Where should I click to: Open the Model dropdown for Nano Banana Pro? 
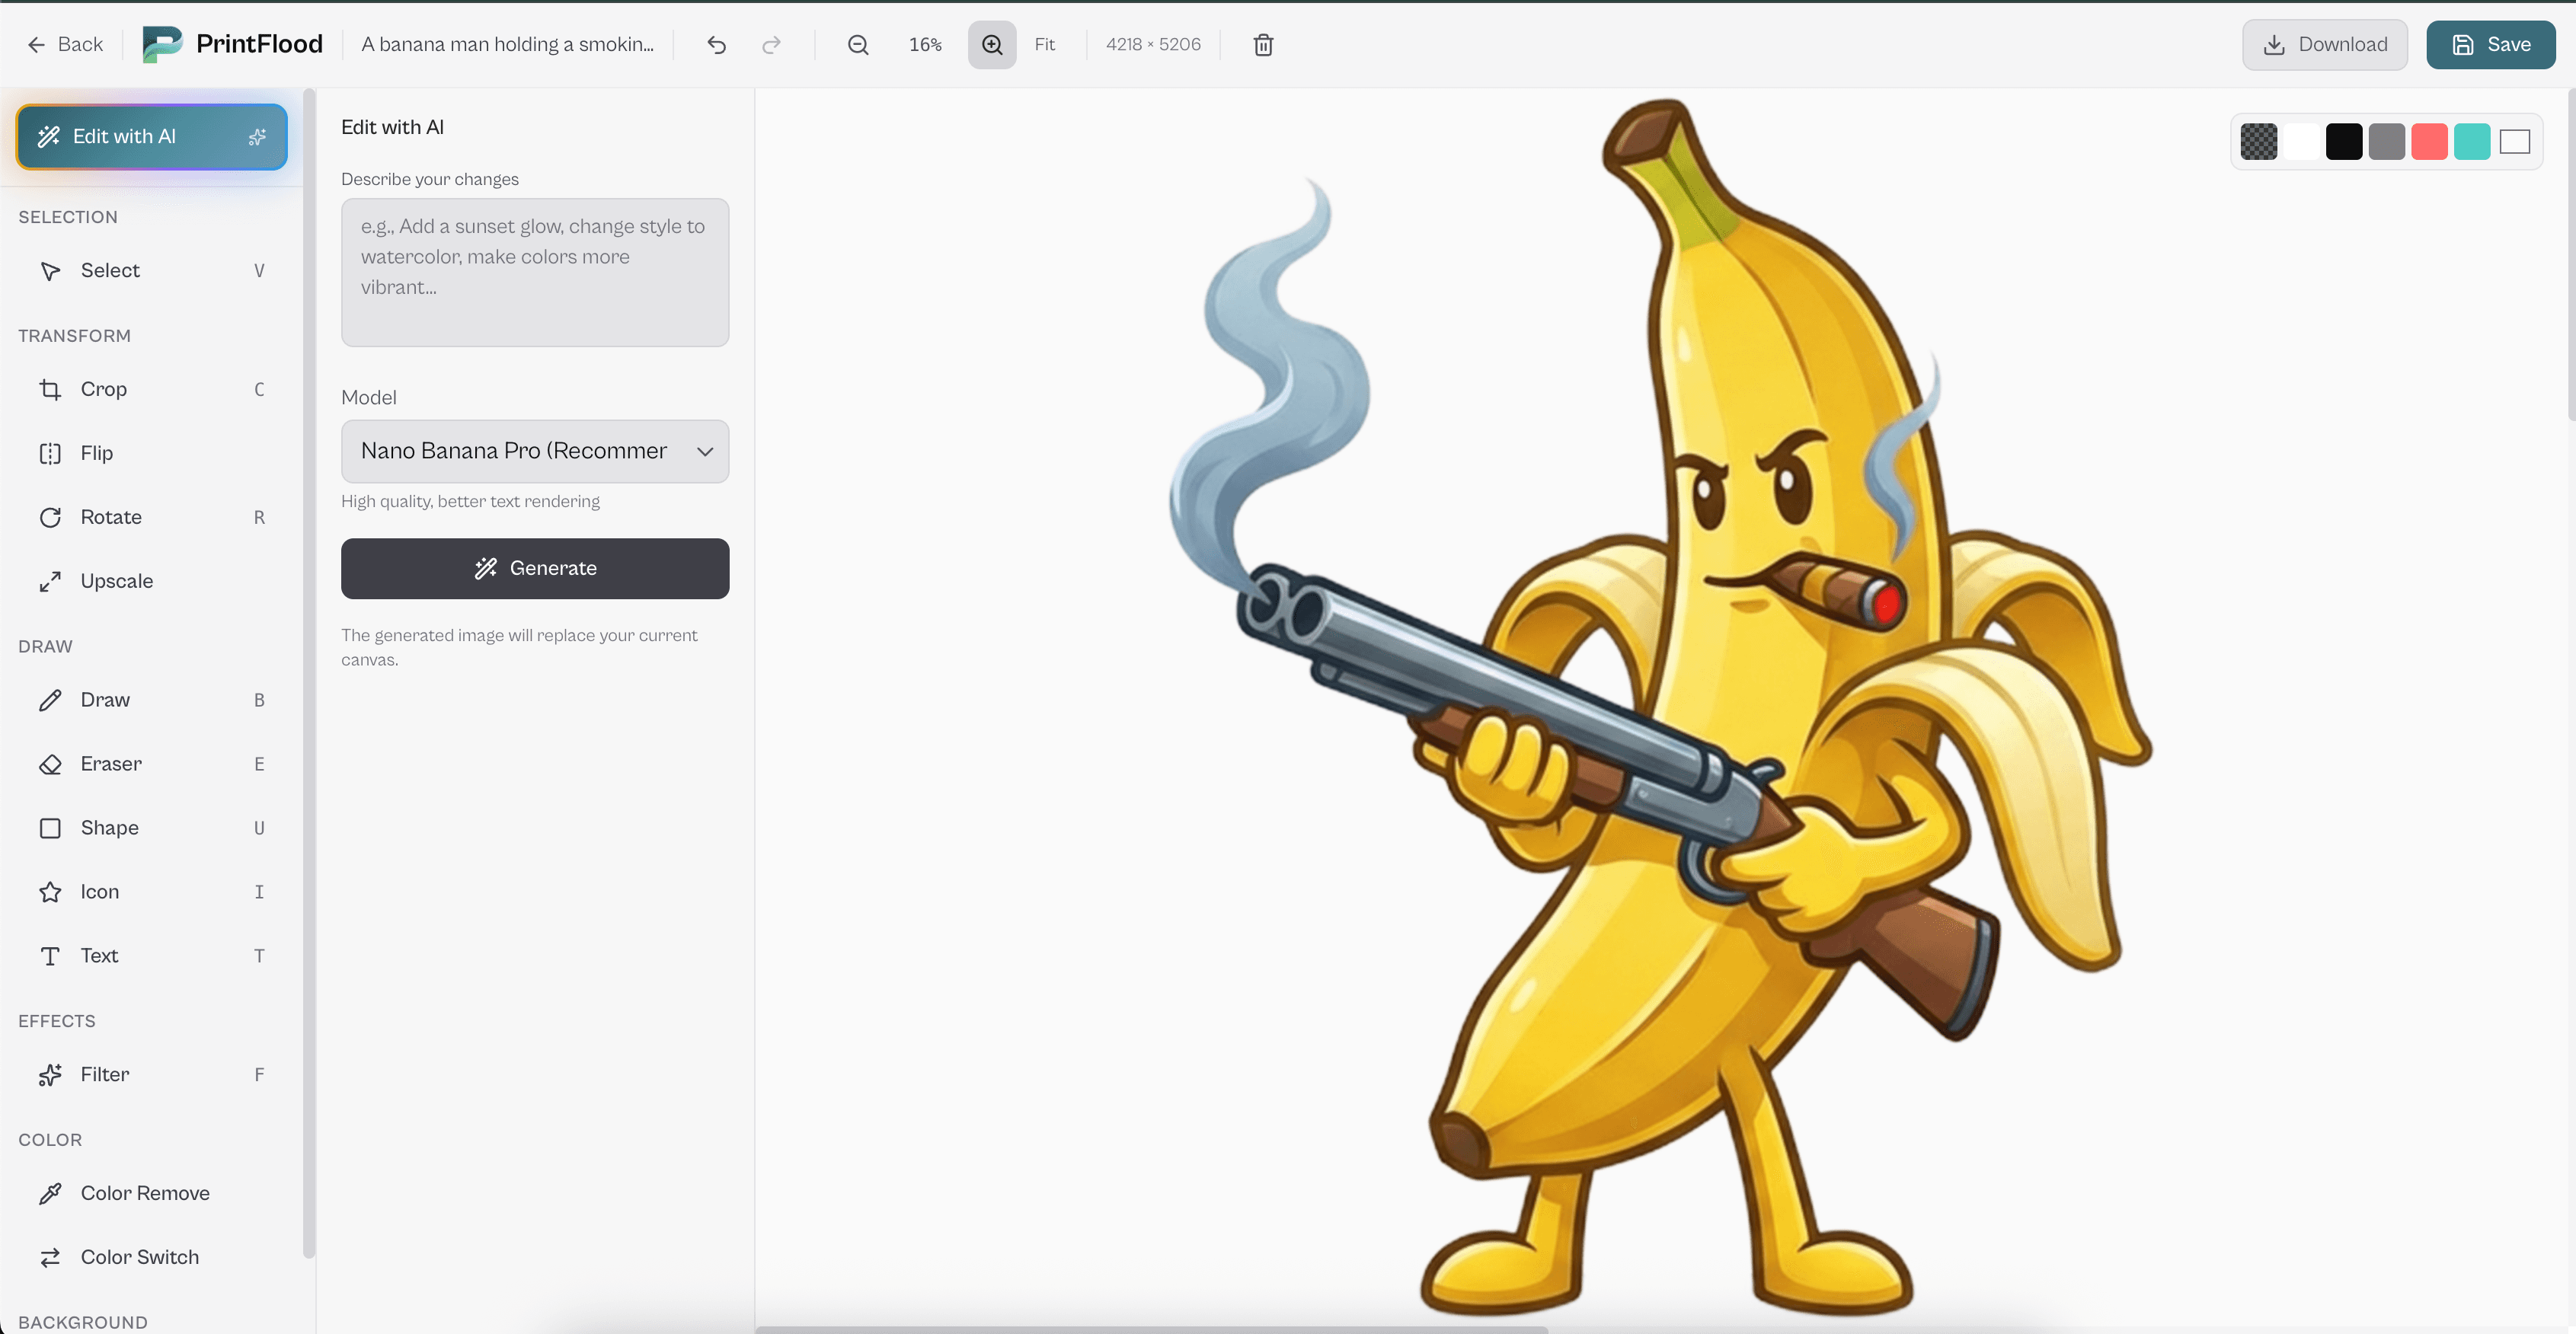pyautogui.click(x=535, y=451)
